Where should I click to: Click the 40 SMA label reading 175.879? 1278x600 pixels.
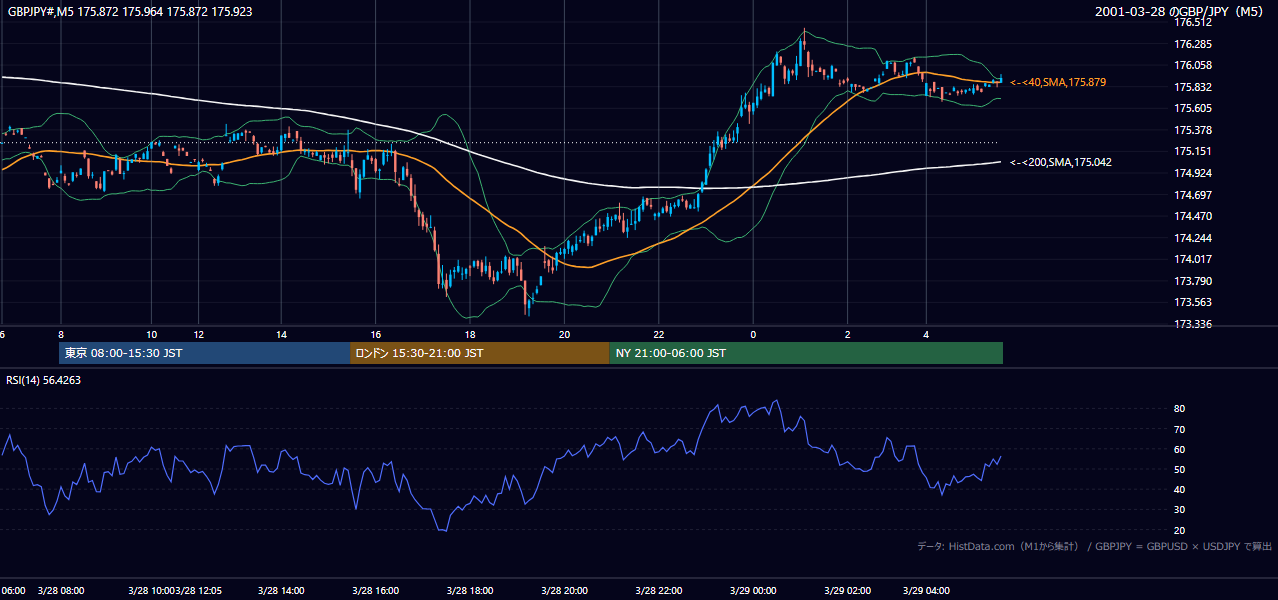[x=1058, y=82]
